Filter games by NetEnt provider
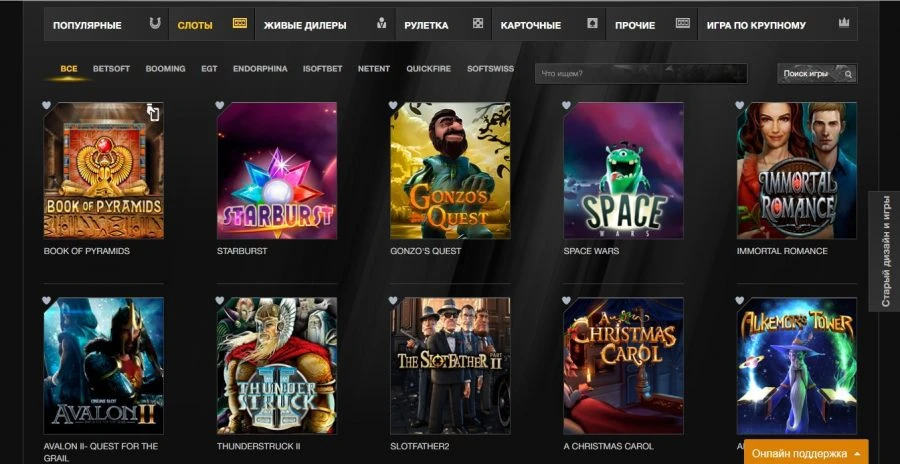This screenshot has height=464, width=900. coord(374,69)
